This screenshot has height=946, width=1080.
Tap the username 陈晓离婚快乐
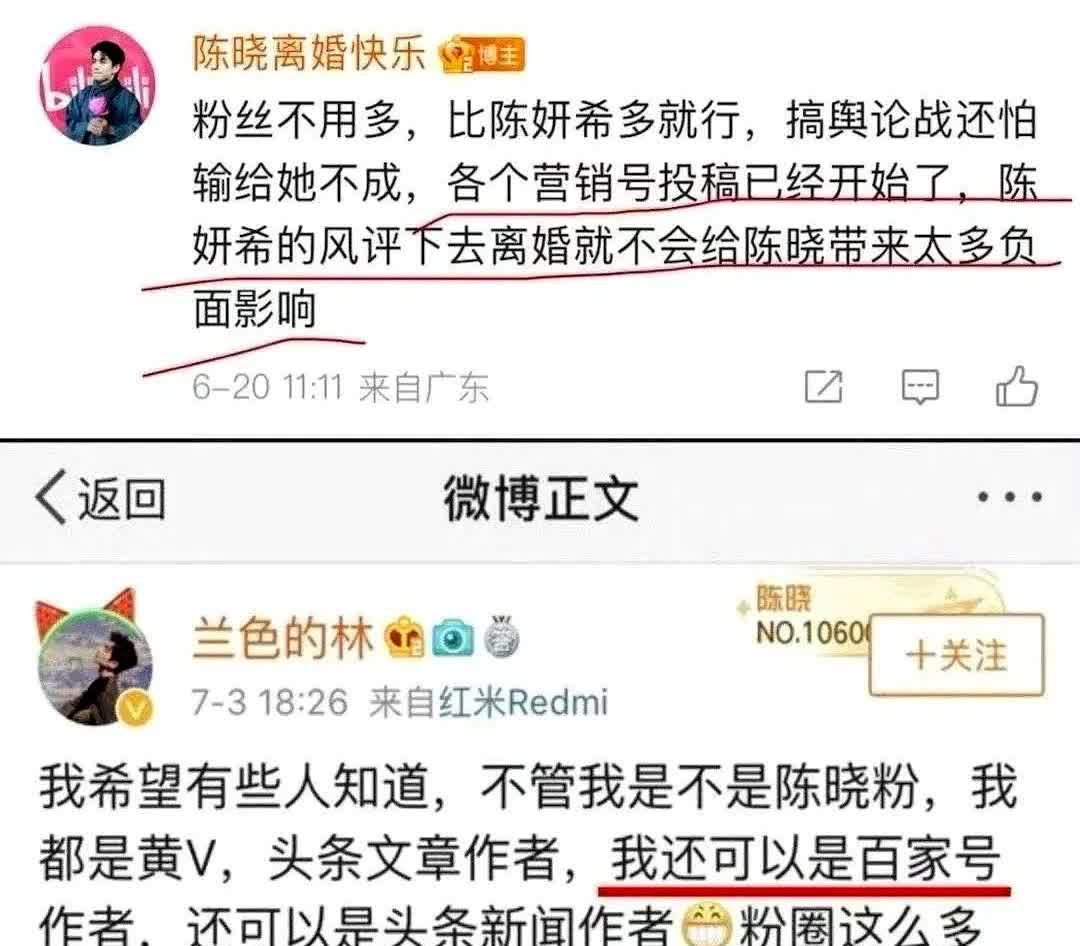point(309,53)
